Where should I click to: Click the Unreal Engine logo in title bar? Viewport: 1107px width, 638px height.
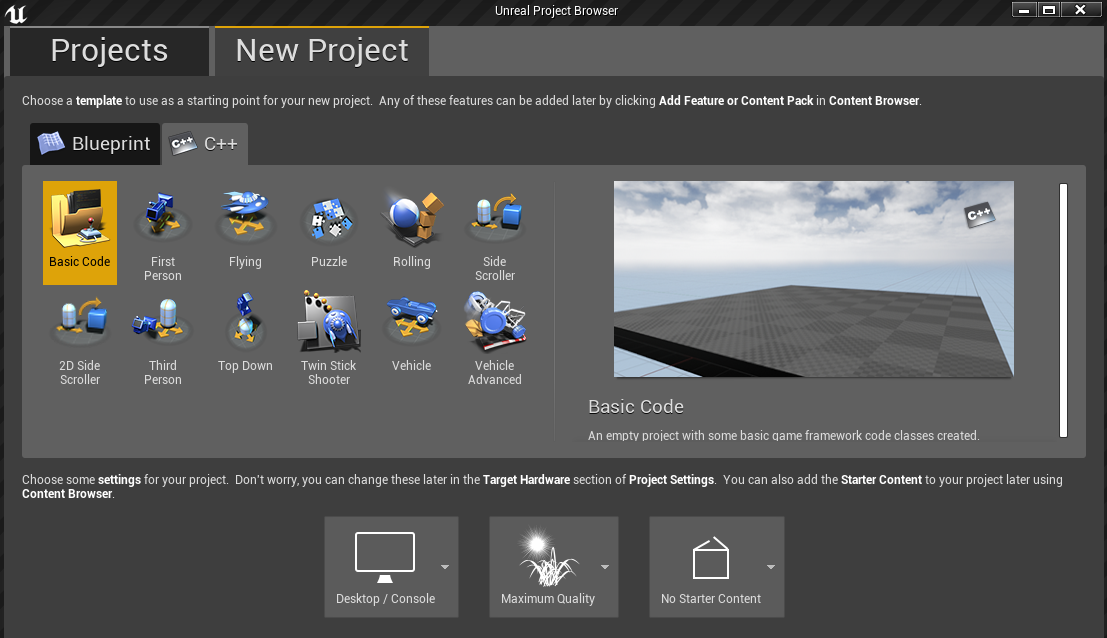click(16, 13)
